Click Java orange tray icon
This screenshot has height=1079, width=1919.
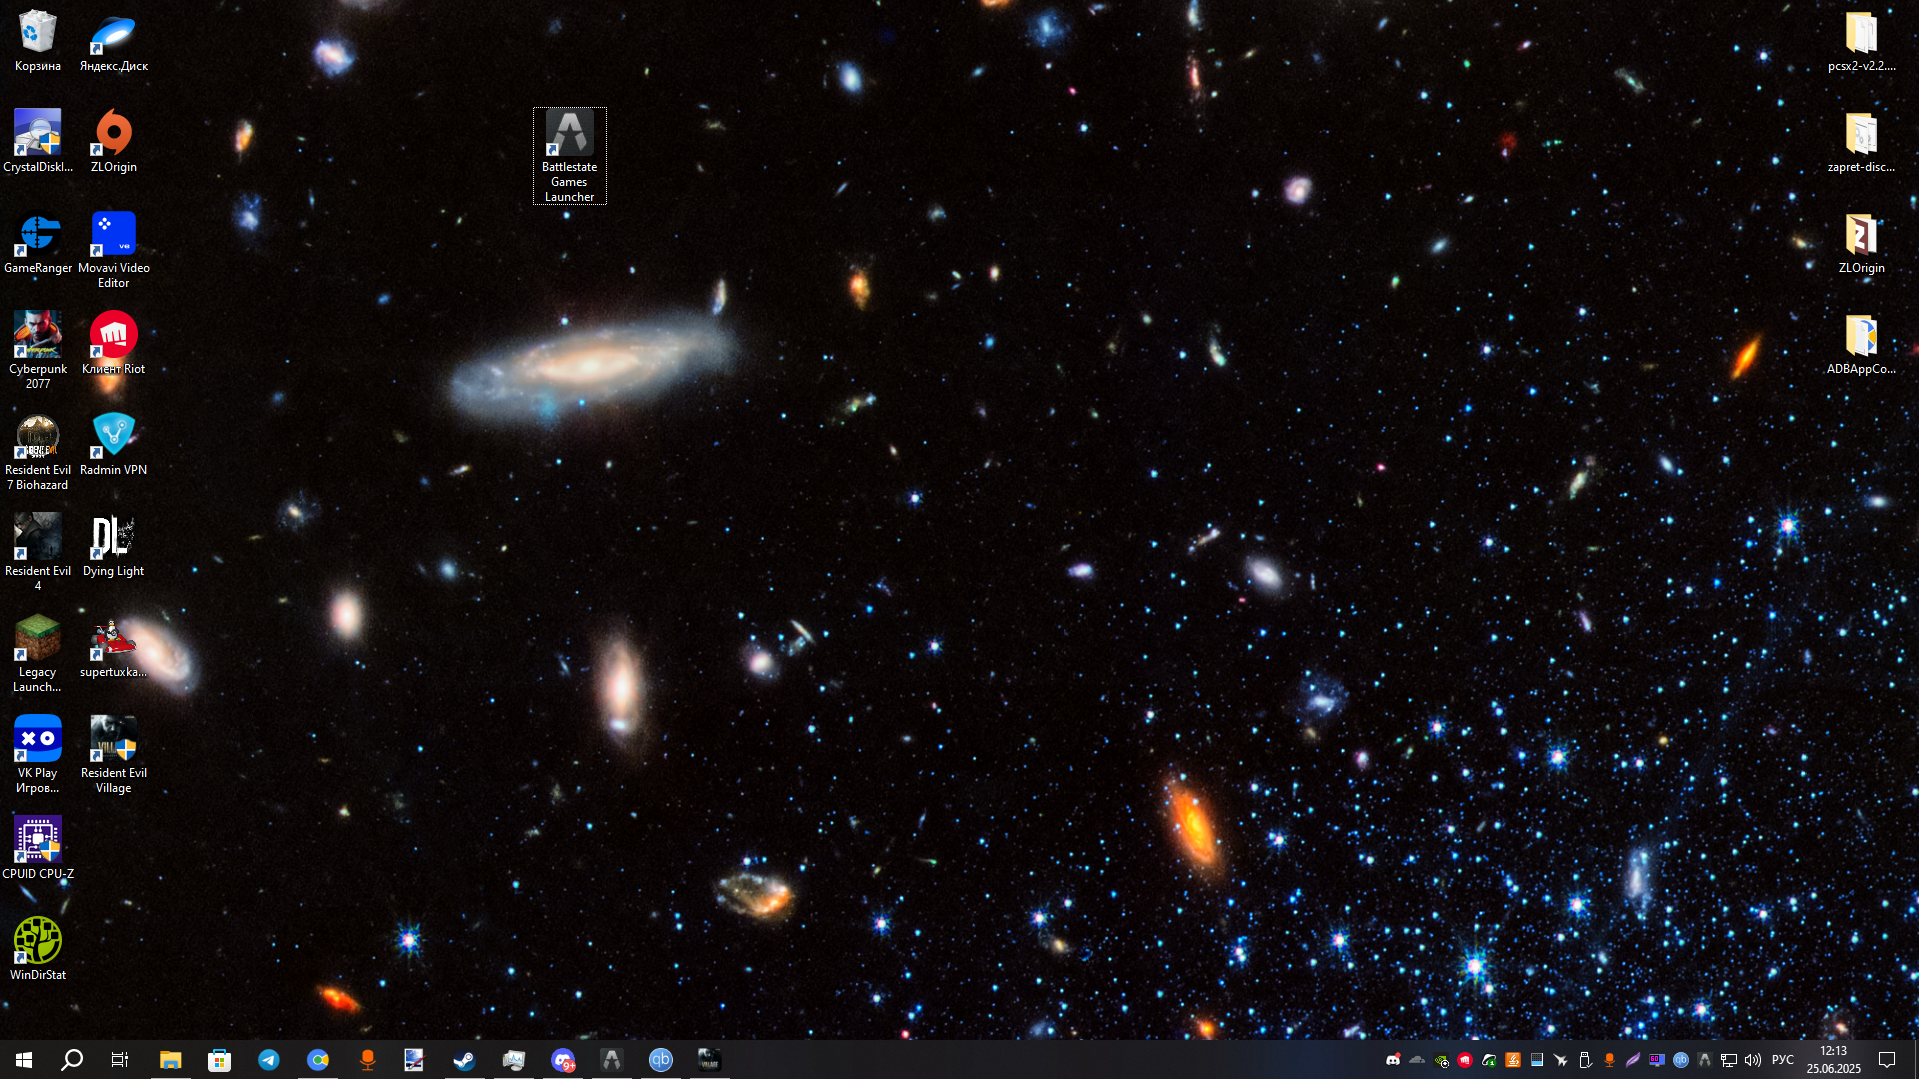(1513, 1060)
